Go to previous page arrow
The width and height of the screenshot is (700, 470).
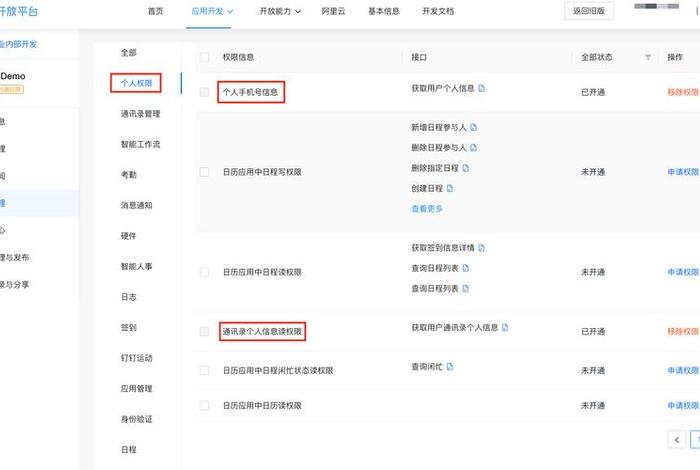pos(677,440)
